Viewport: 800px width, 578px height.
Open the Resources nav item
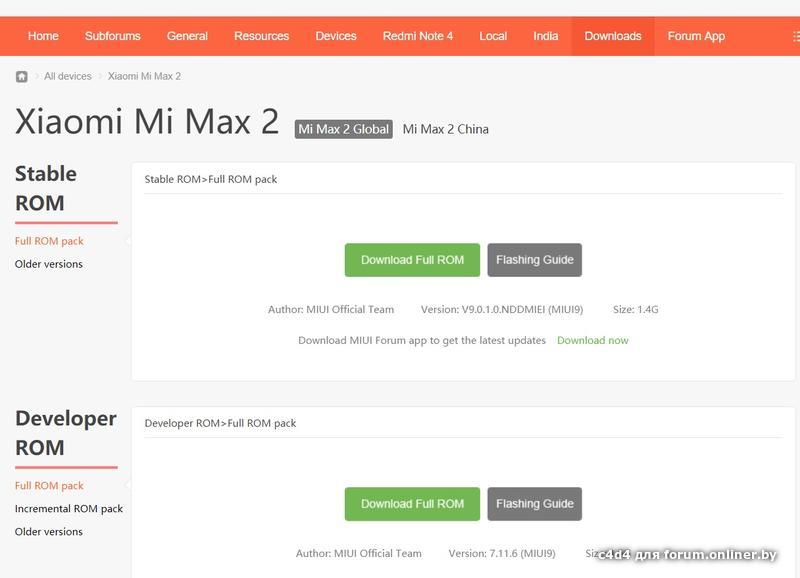point(261,36)
